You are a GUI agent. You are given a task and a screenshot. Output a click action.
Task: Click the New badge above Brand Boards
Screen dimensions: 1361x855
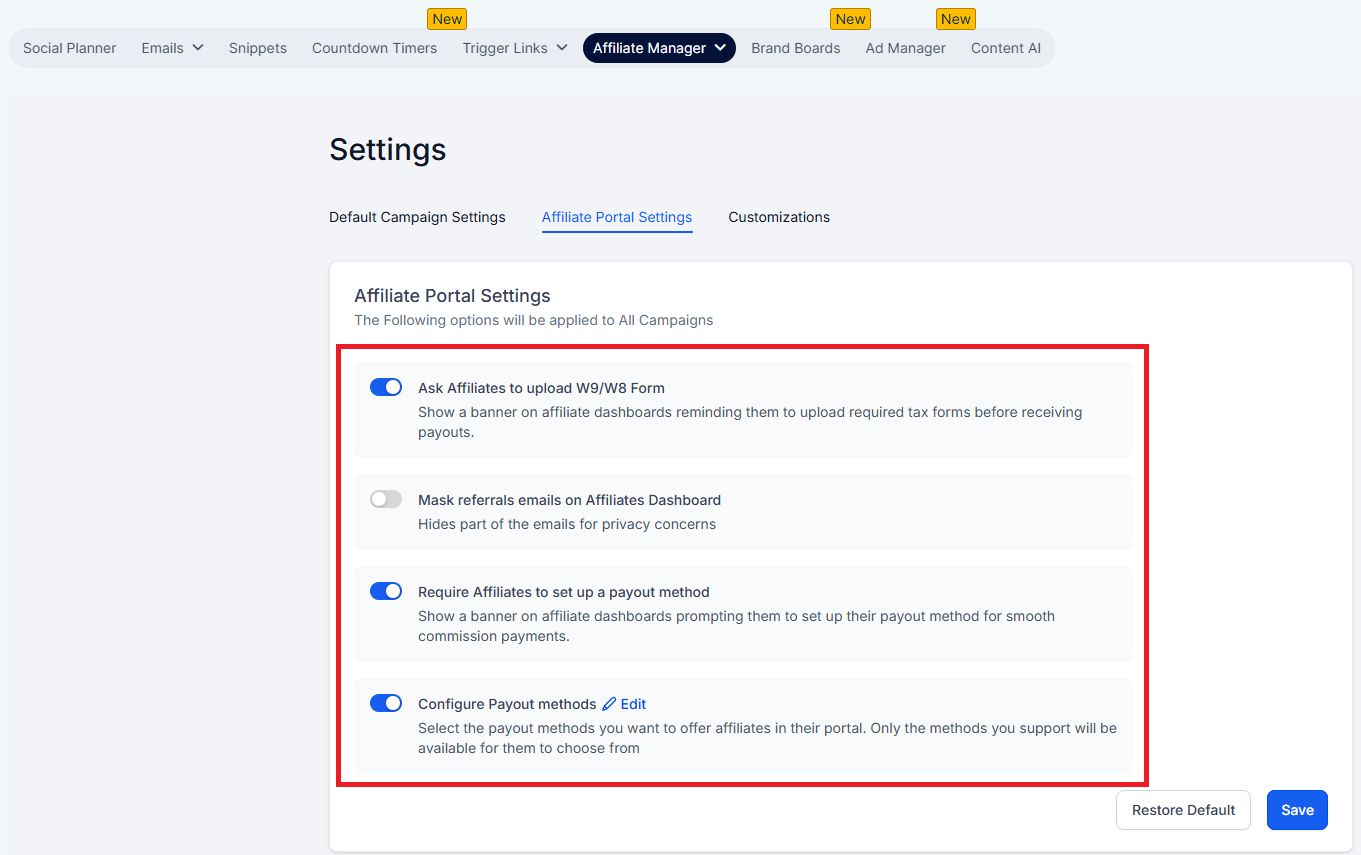[x=850, y=19]
